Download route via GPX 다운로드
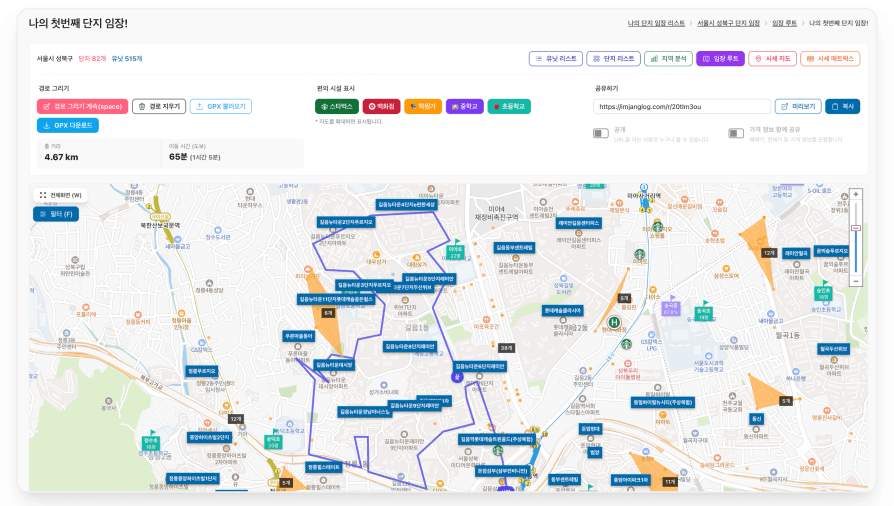The width and height of the screenshot is (894, 506). point(68,125)
